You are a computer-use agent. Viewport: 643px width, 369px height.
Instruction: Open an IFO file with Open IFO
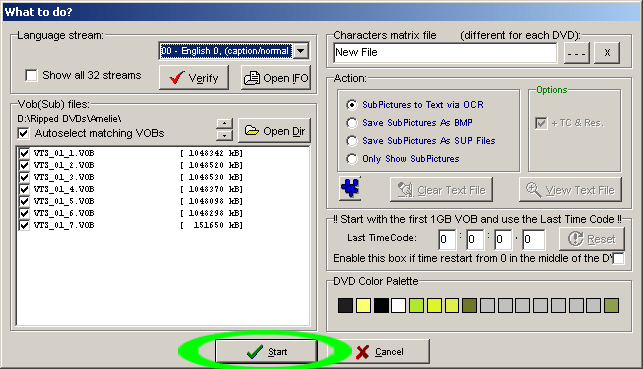tap(276, 77)
